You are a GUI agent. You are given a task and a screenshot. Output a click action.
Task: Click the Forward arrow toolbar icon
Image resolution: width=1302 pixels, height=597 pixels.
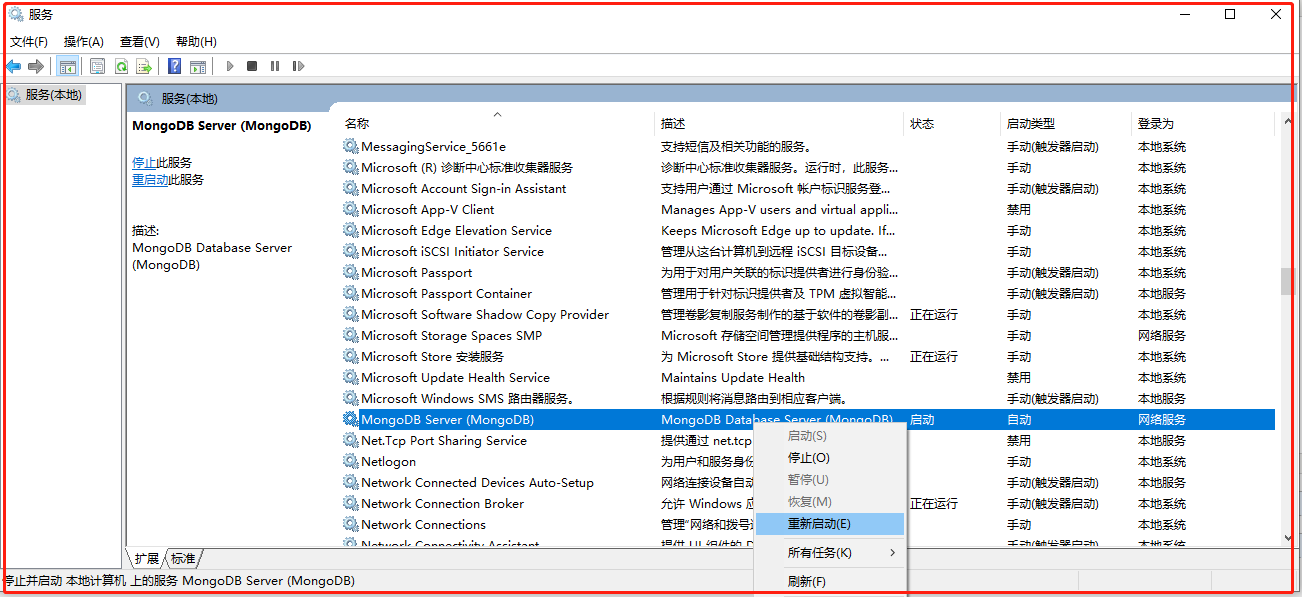coord(36,66)
